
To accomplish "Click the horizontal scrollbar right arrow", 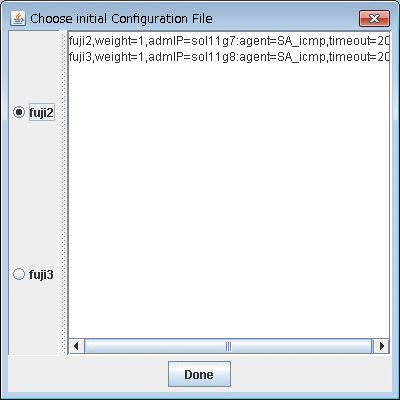I will pyautogui.click(x=381, y=346).
